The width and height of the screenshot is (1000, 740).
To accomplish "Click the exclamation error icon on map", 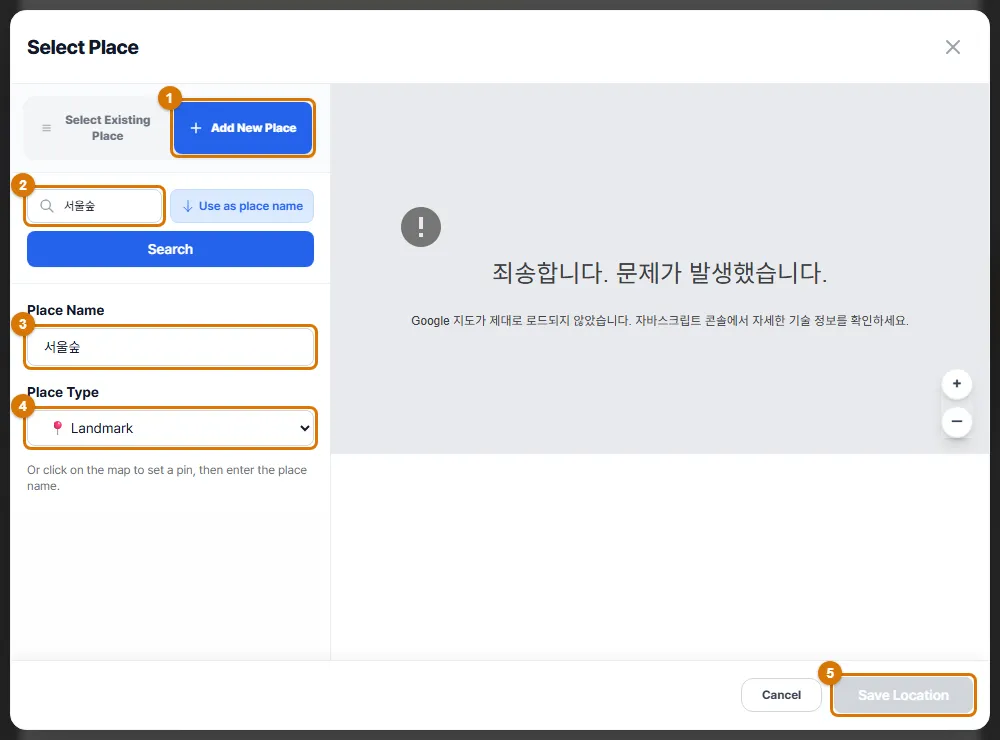I will (x=421, y=226).
